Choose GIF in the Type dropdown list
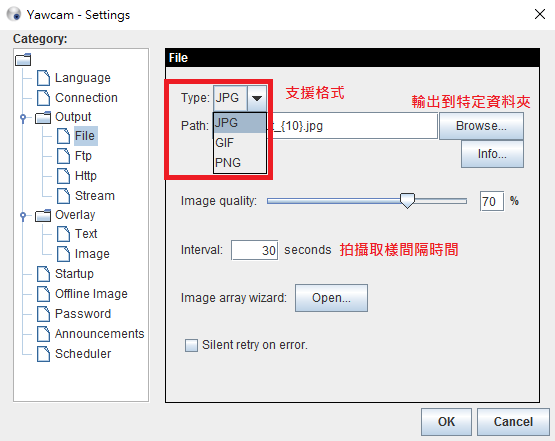 (240, 143)
